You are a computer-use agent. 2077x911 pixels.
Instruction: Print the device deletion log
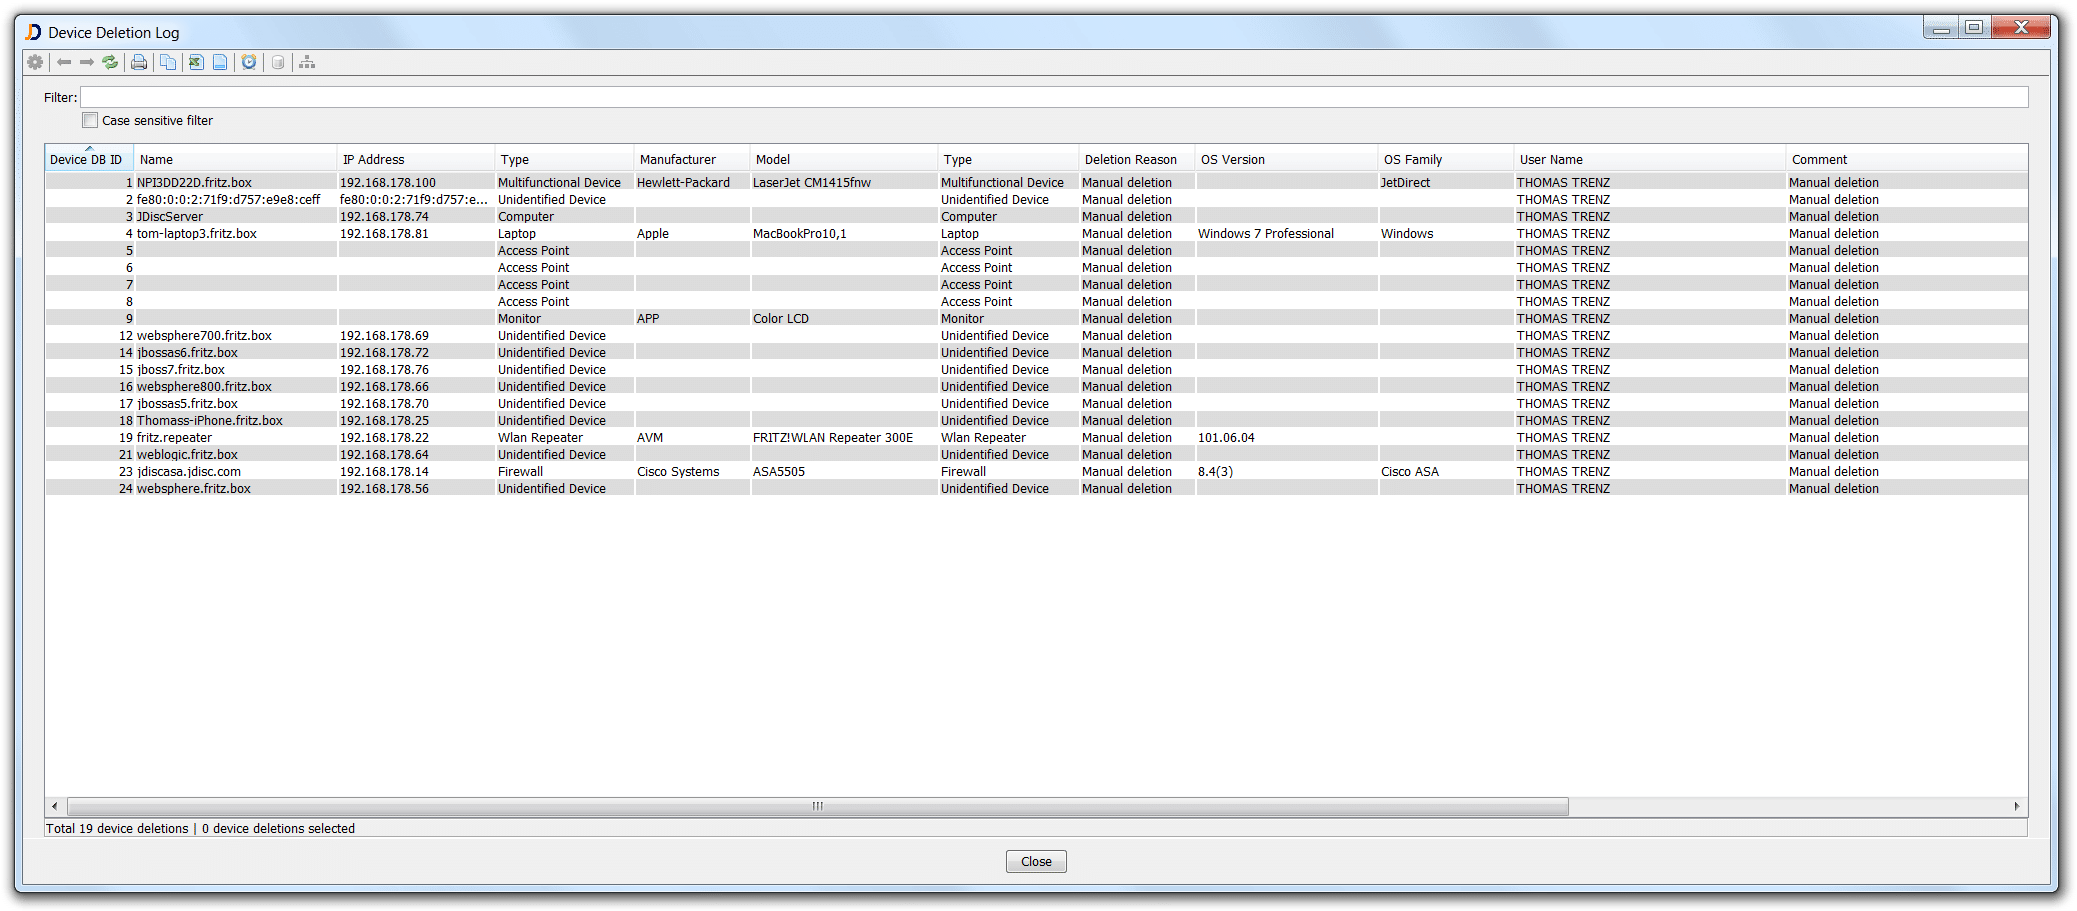(139, 62)
